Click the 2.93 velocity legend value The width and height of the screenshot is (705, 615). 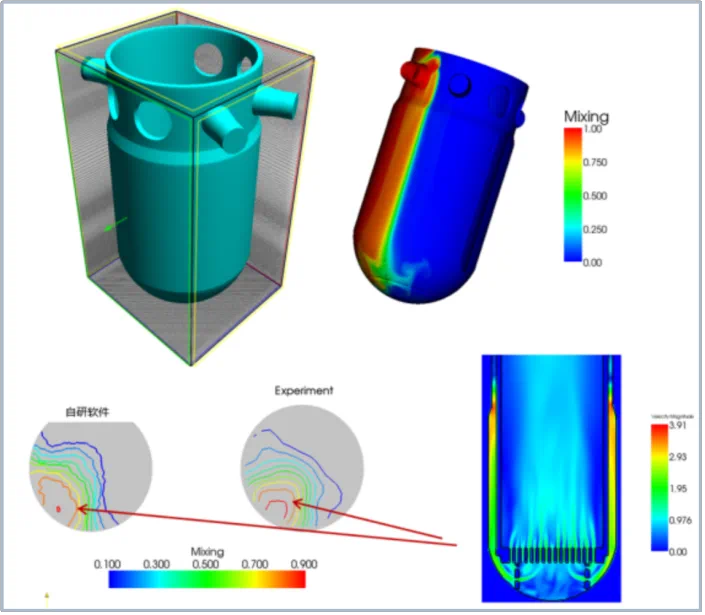680,458
